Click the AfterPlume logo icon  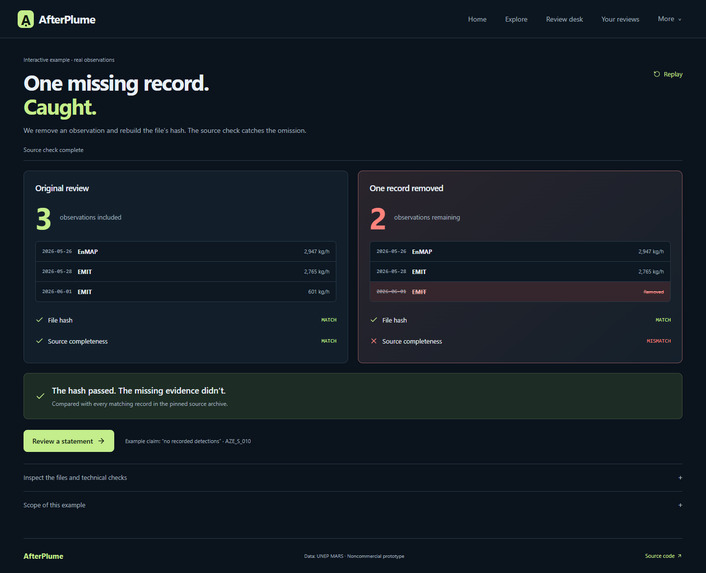coord(26,19)
